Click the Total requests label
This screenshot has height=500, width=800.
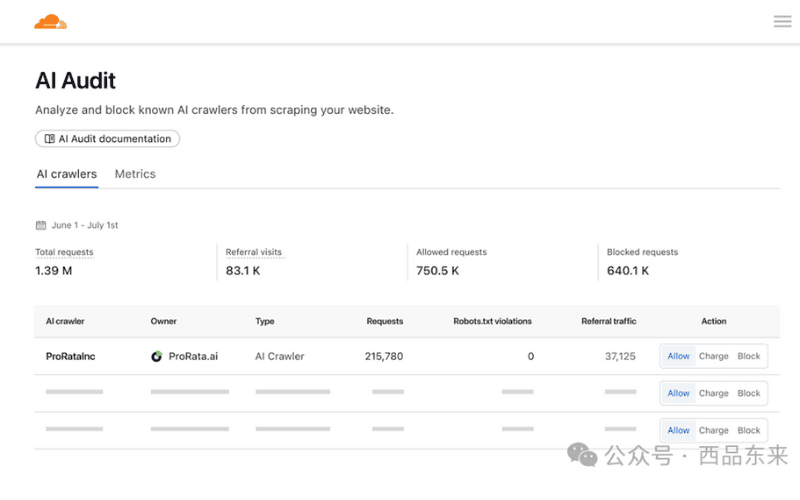click(x=64, y=252)
